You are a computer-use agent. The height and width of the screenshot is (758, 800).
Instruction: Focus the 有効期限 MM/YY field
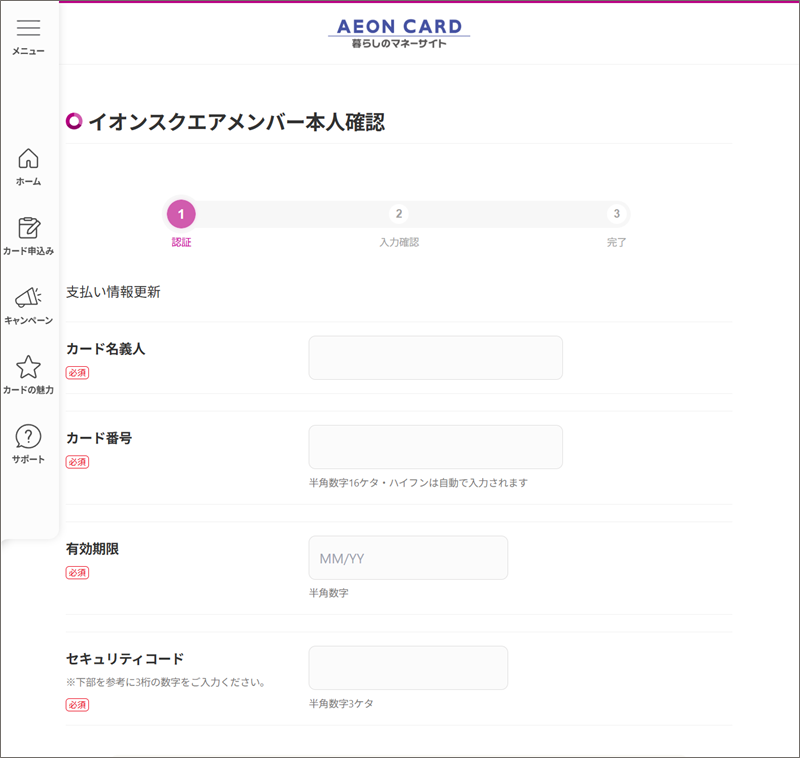point(408,558)
